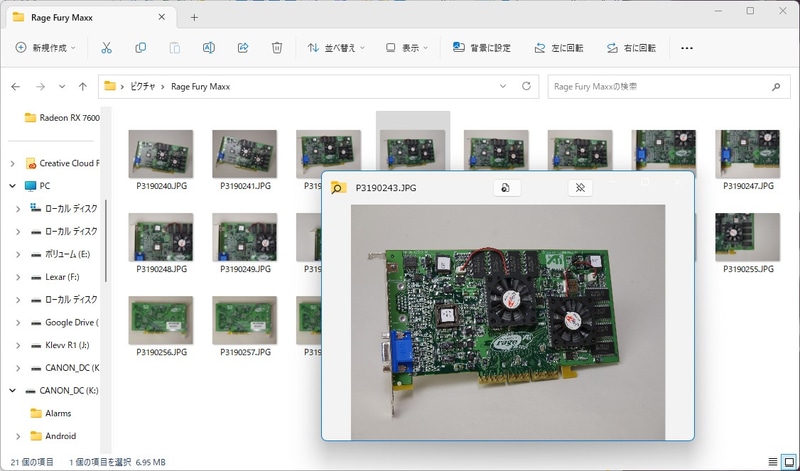The width and height of the screenshot is (800, 471).
Task: Click 左に回転 rotate left button
Action: point(558,48)
